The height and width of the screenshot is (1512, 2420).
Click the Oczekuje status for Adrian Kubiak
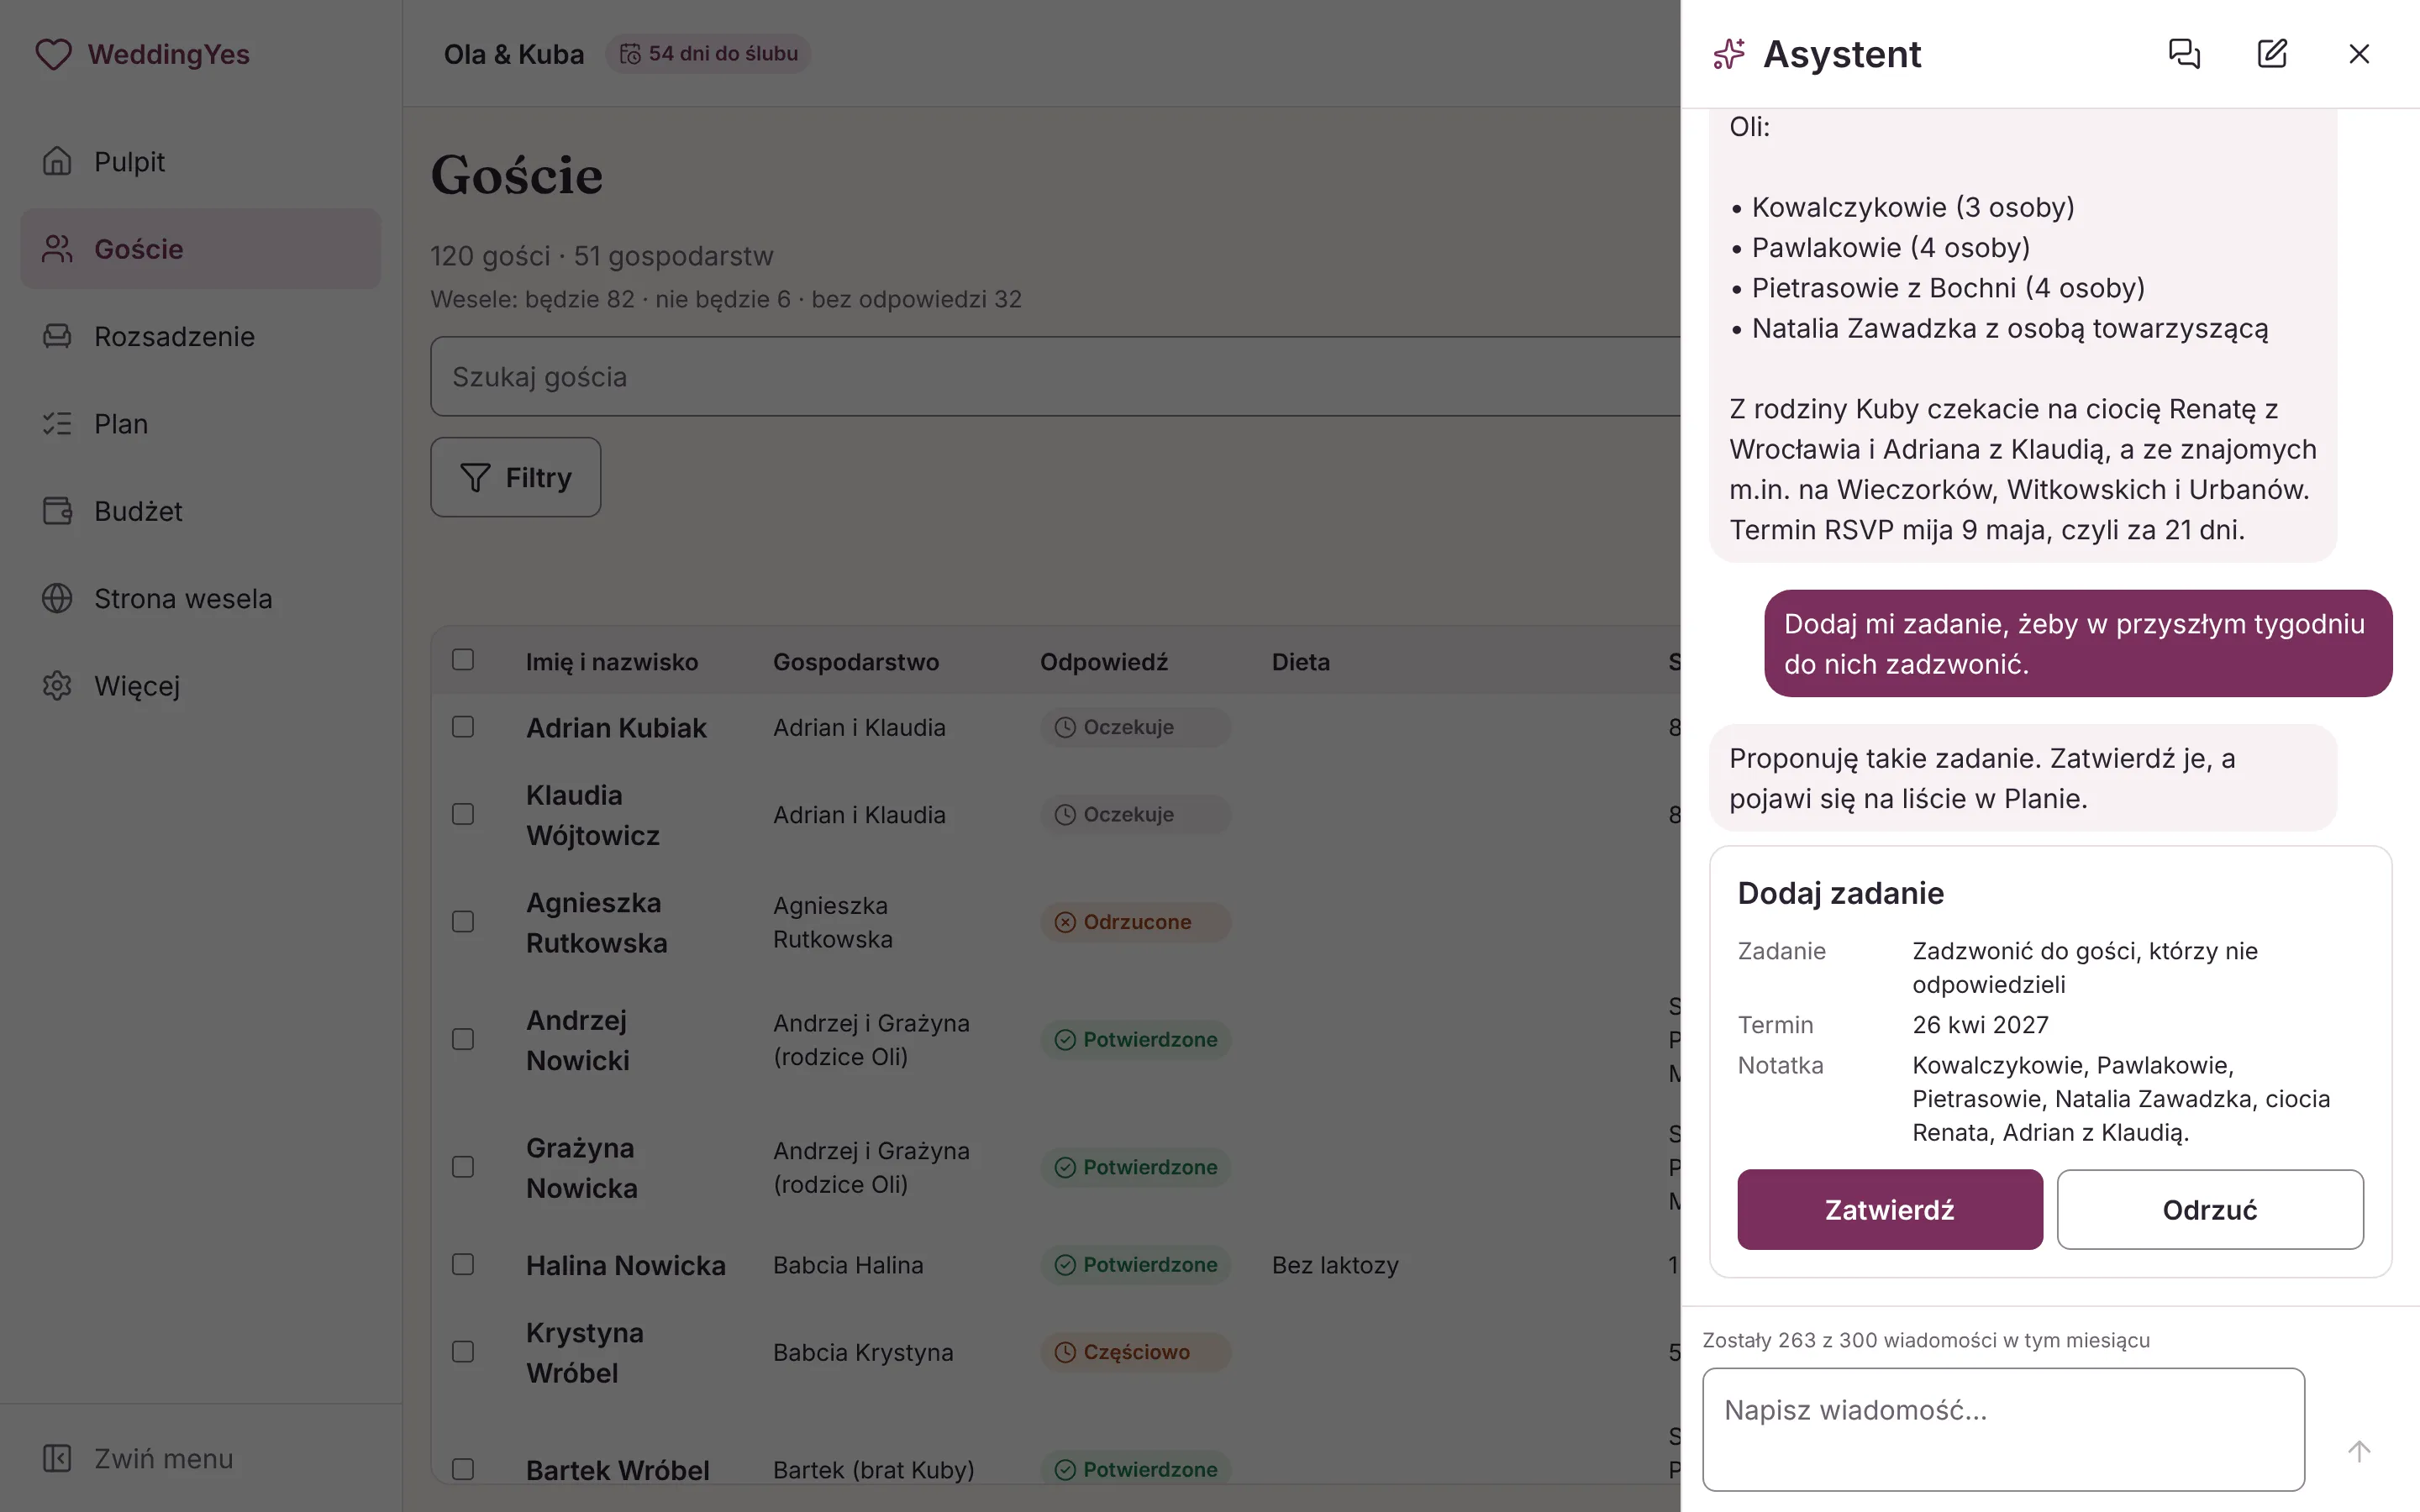[x=1136, y=727]
